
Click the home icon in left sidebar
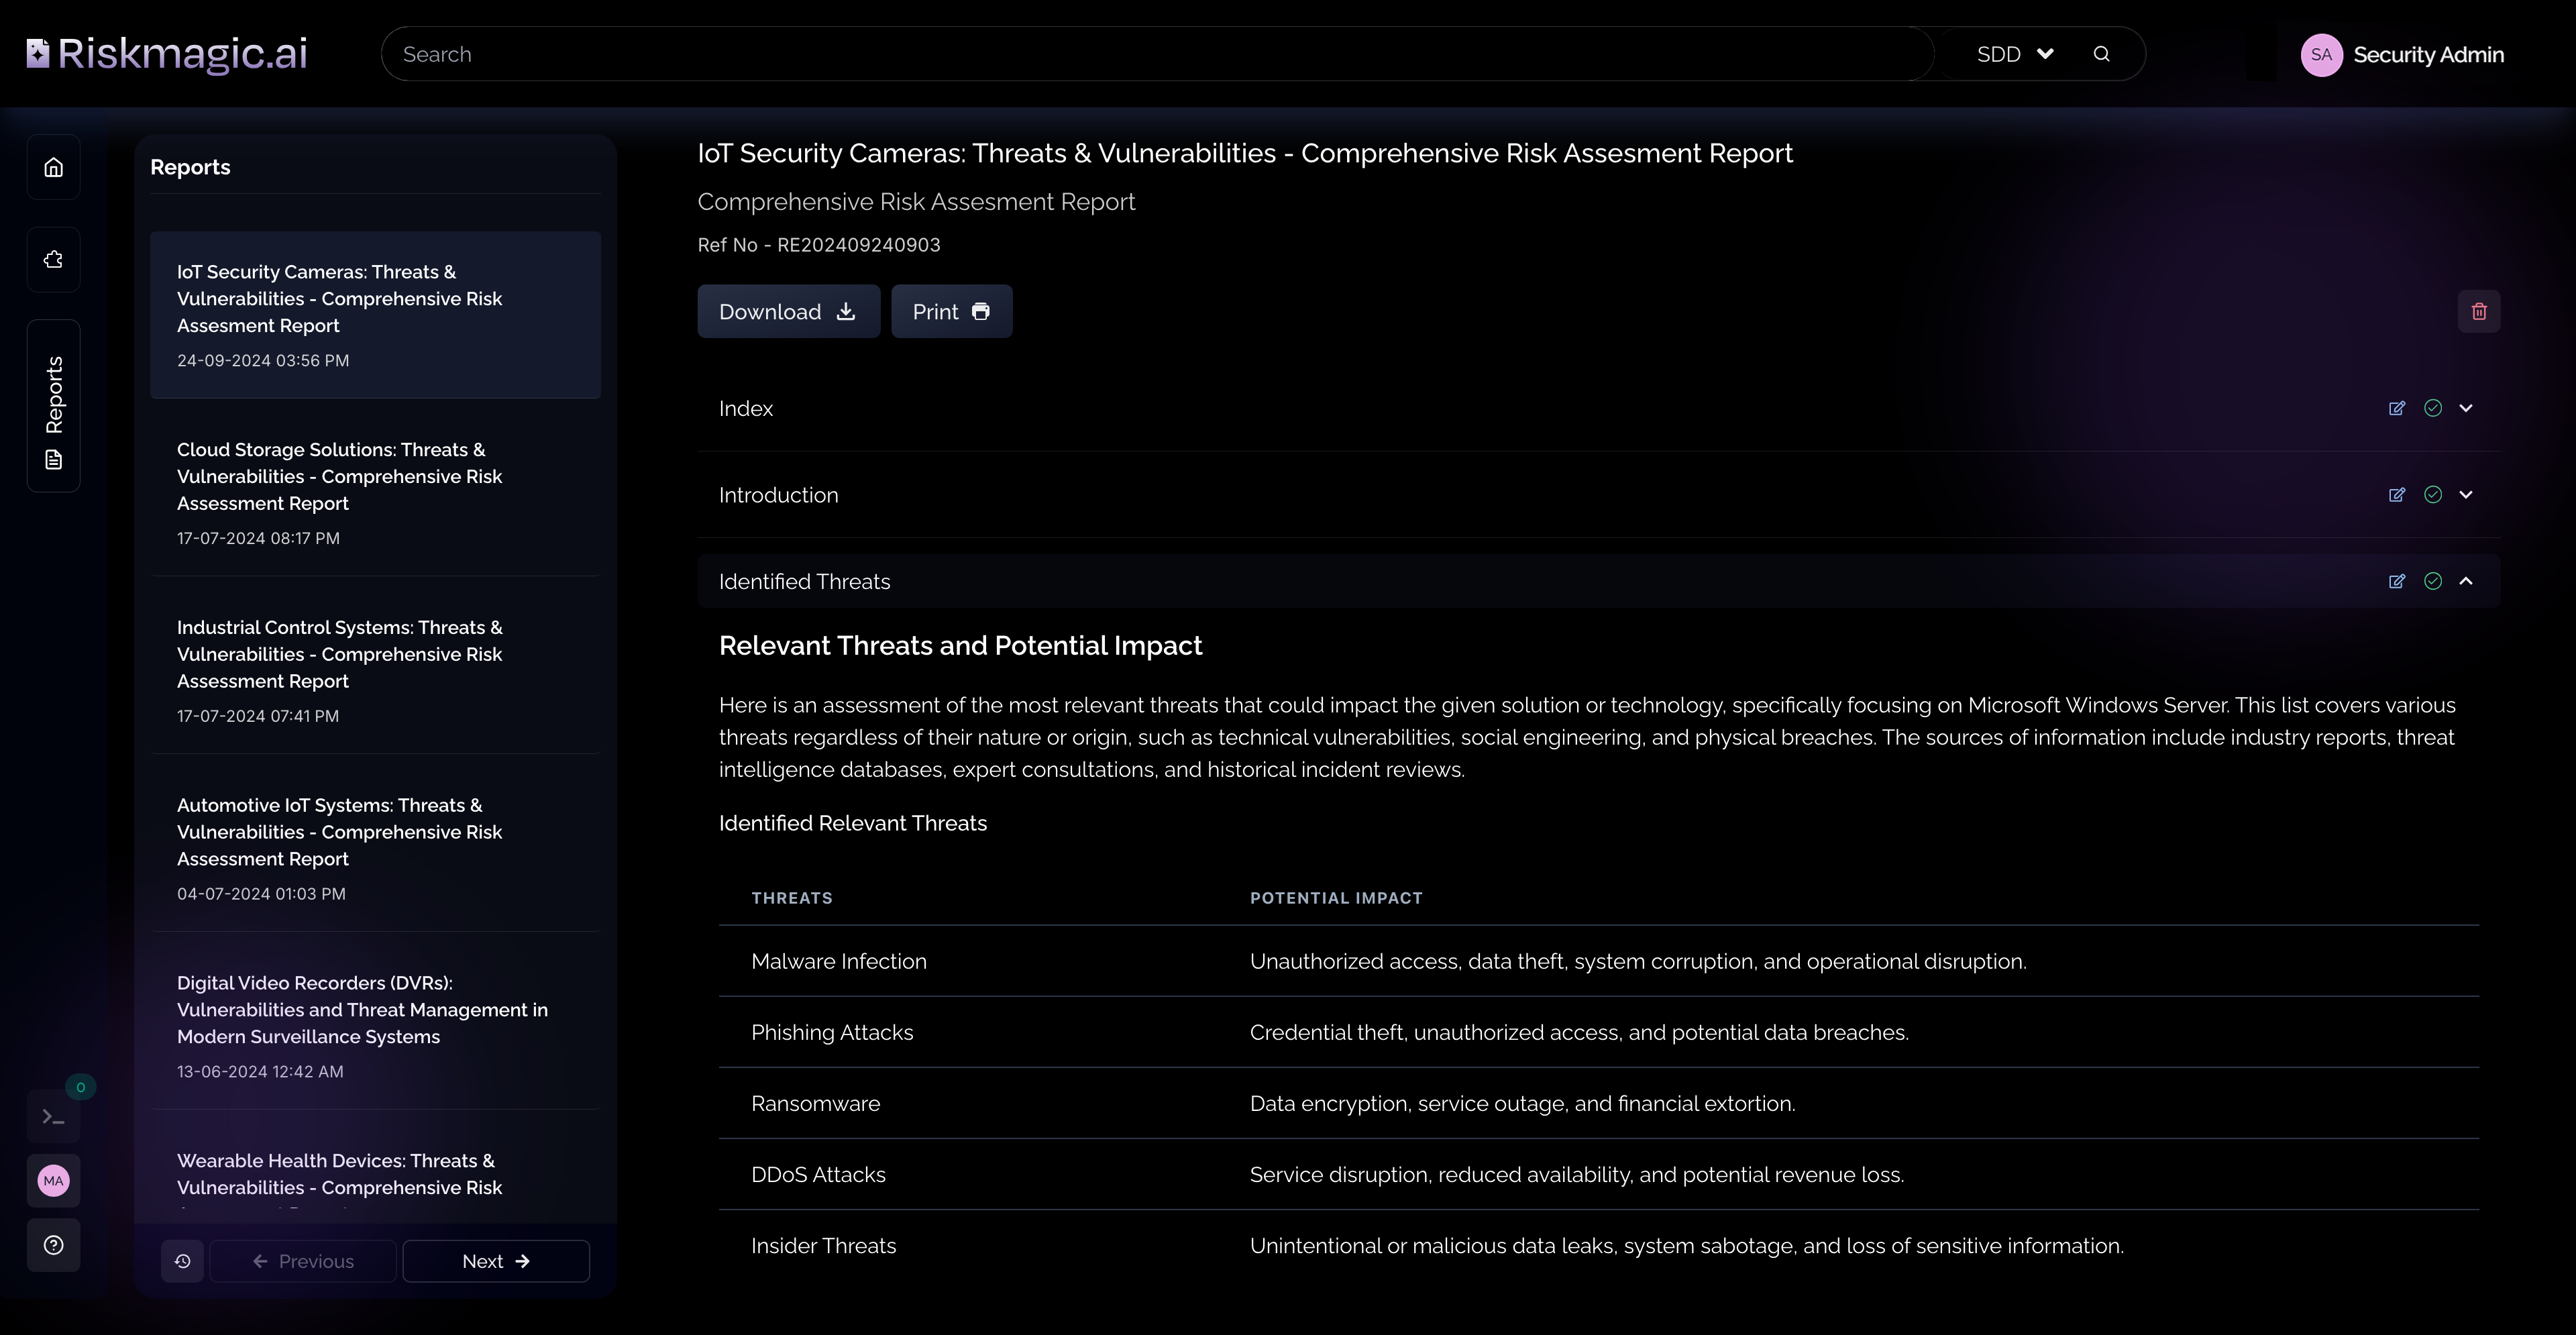54,167
